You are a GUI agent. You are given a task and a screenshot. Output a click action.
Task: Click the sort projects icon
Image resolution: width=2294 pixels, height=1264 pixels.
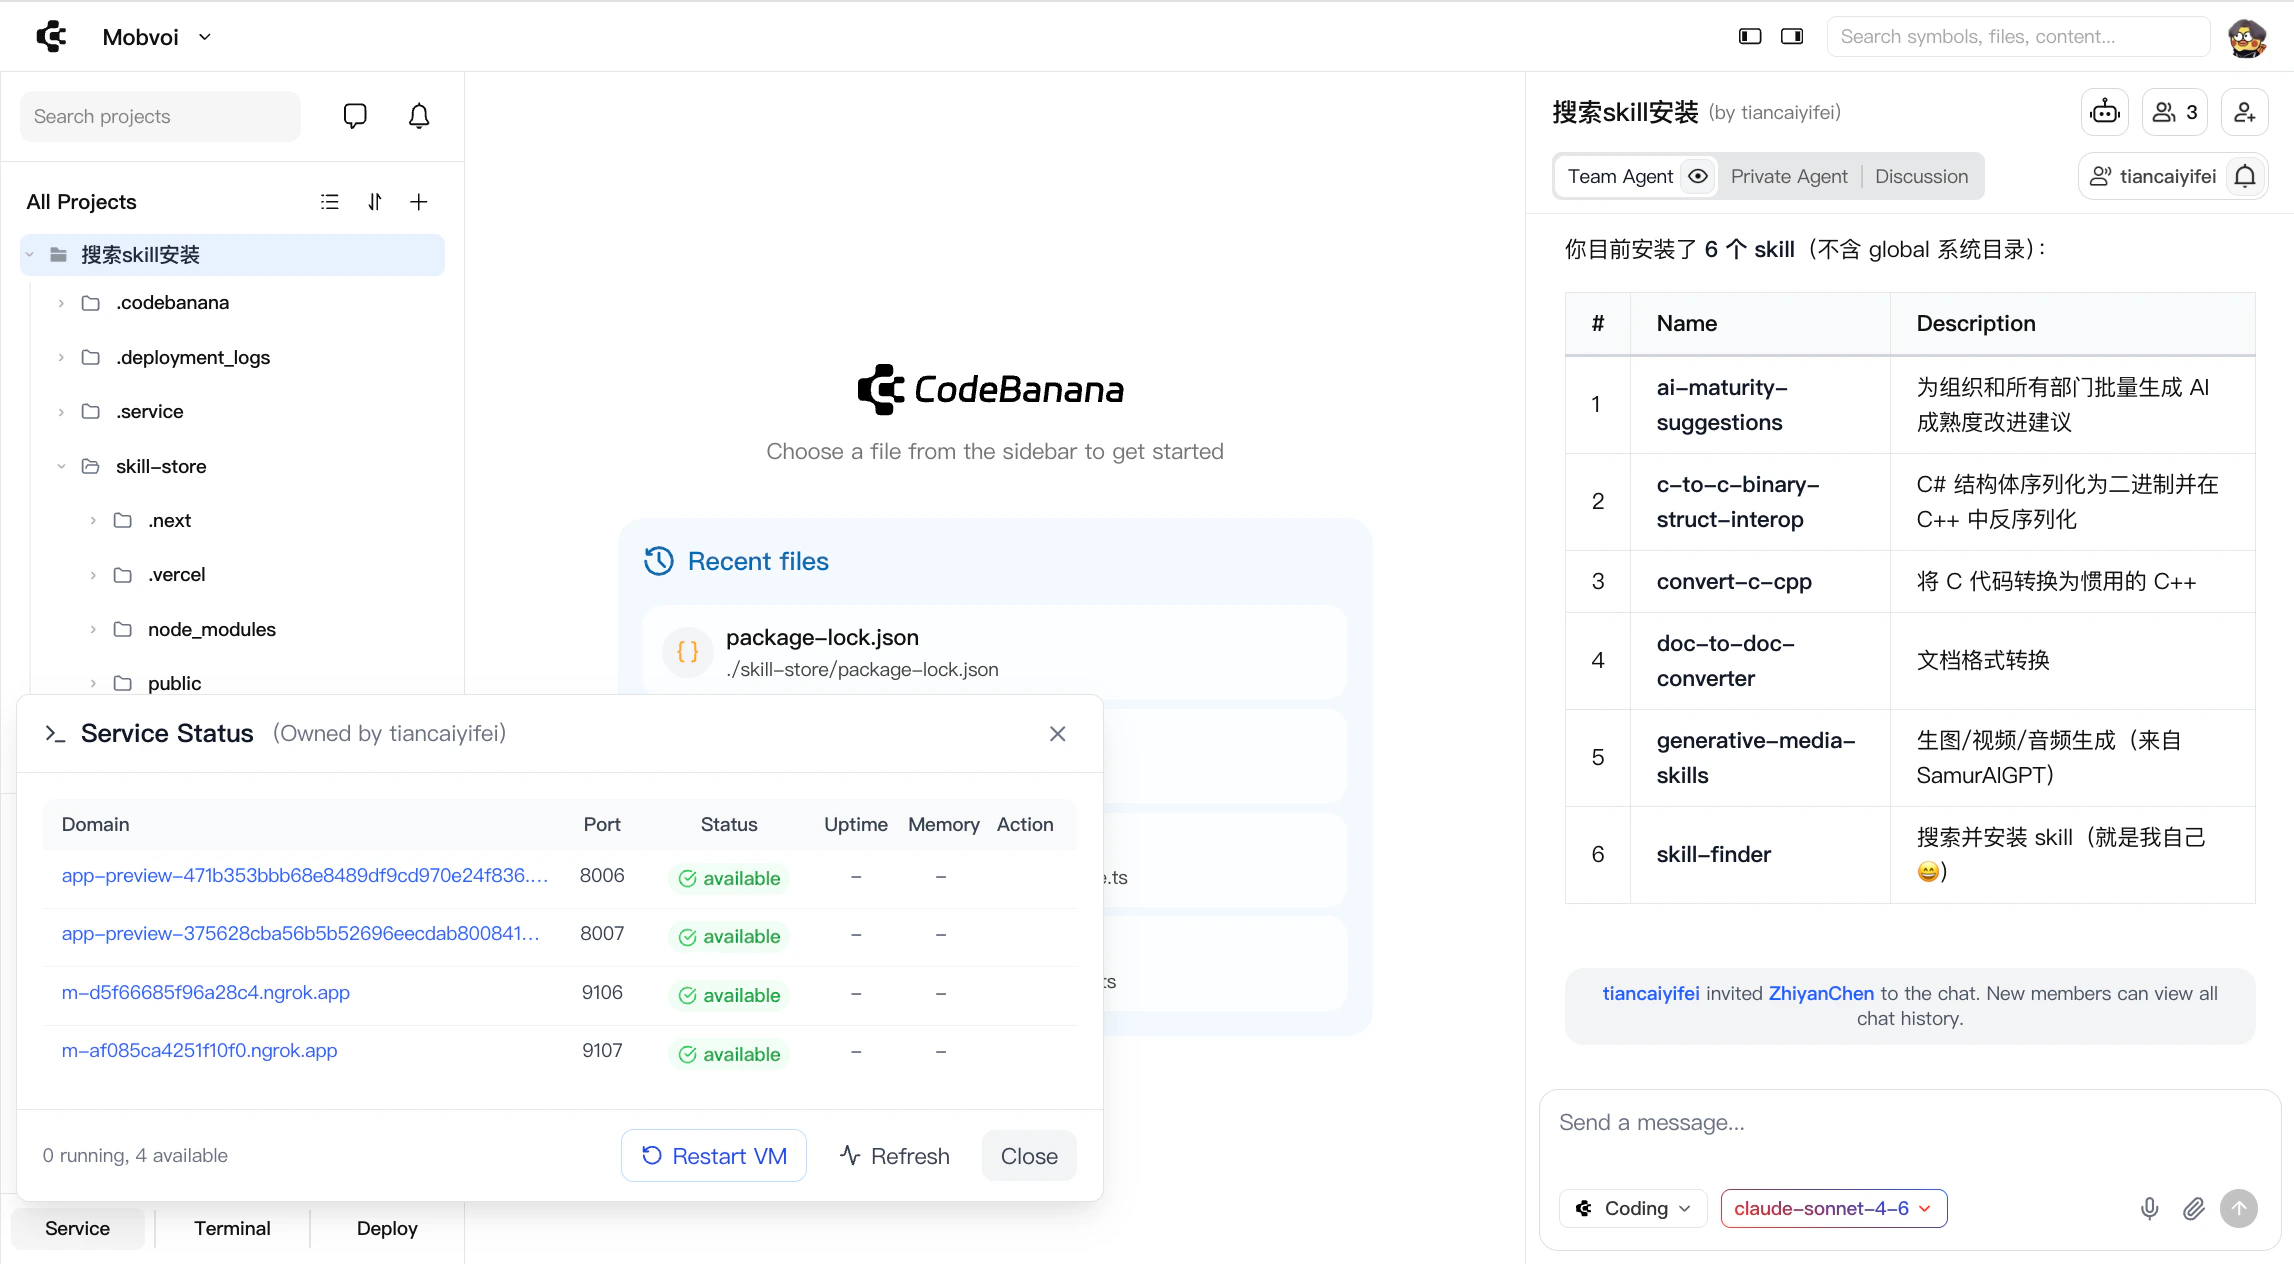(375, 202)
